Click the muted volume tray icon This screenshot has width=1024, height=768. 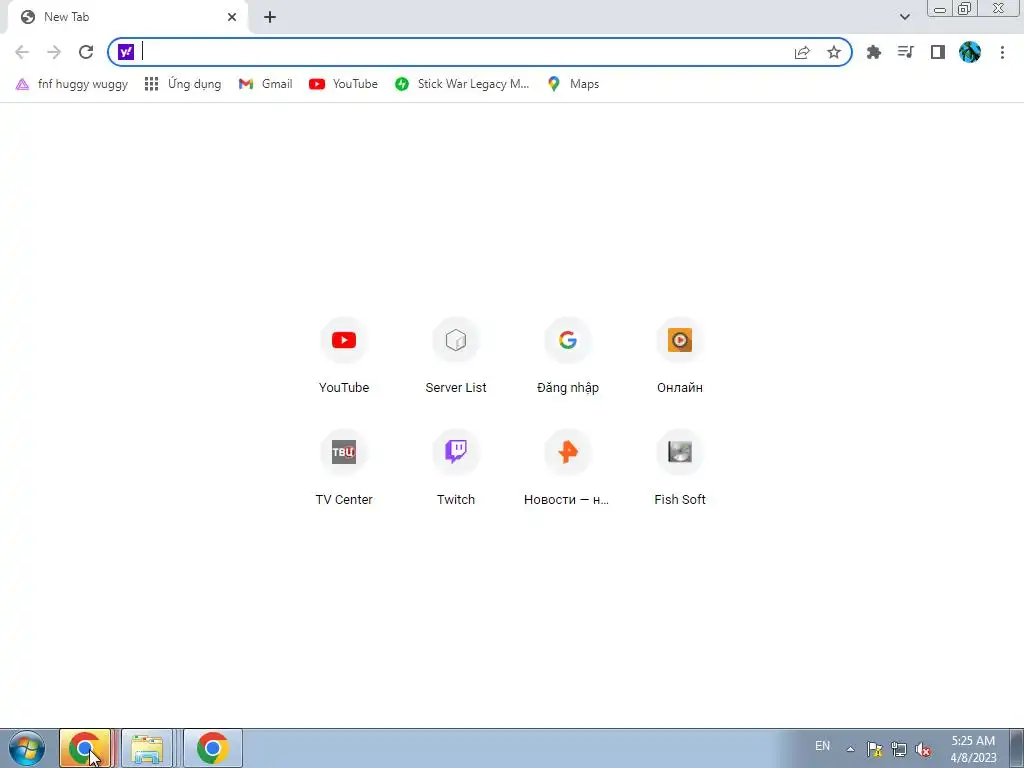pyautogui.click(x=923, y=749)
